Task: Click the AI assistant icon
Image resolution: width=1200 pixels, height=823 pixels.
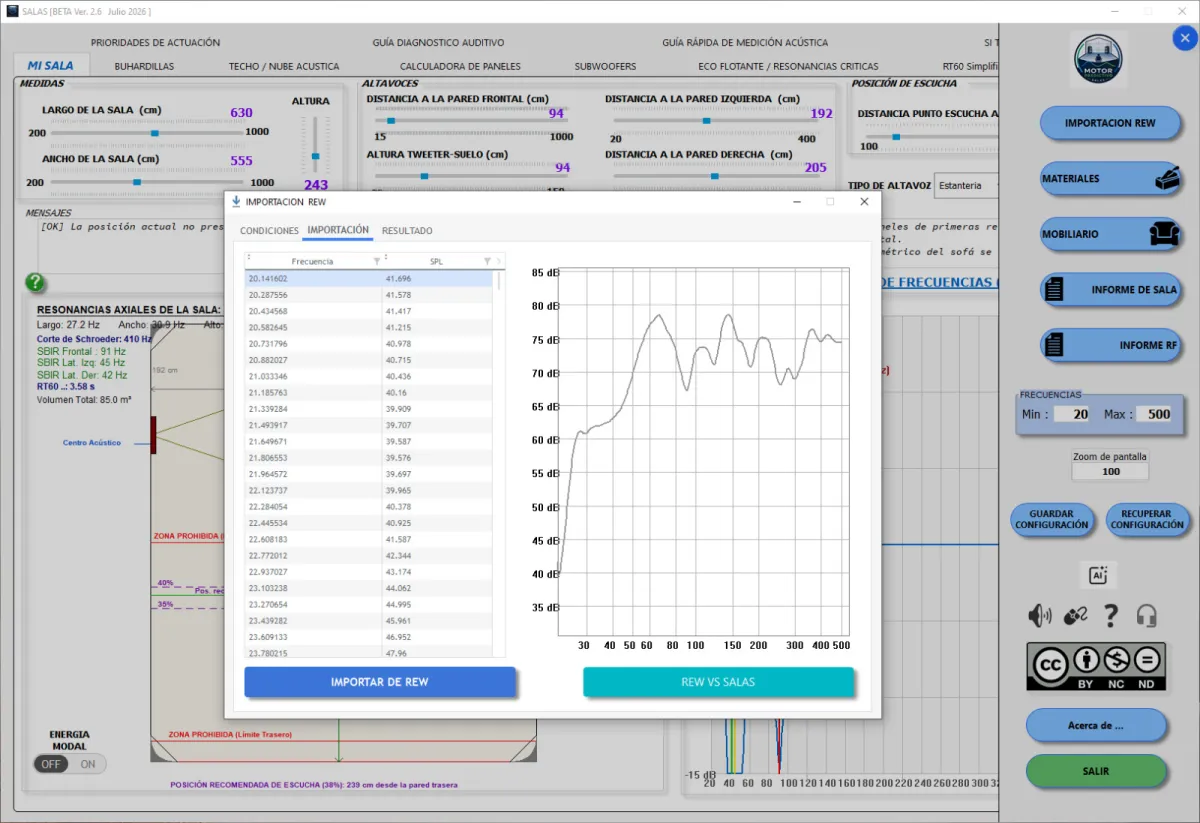Action: coord(1098,575)
